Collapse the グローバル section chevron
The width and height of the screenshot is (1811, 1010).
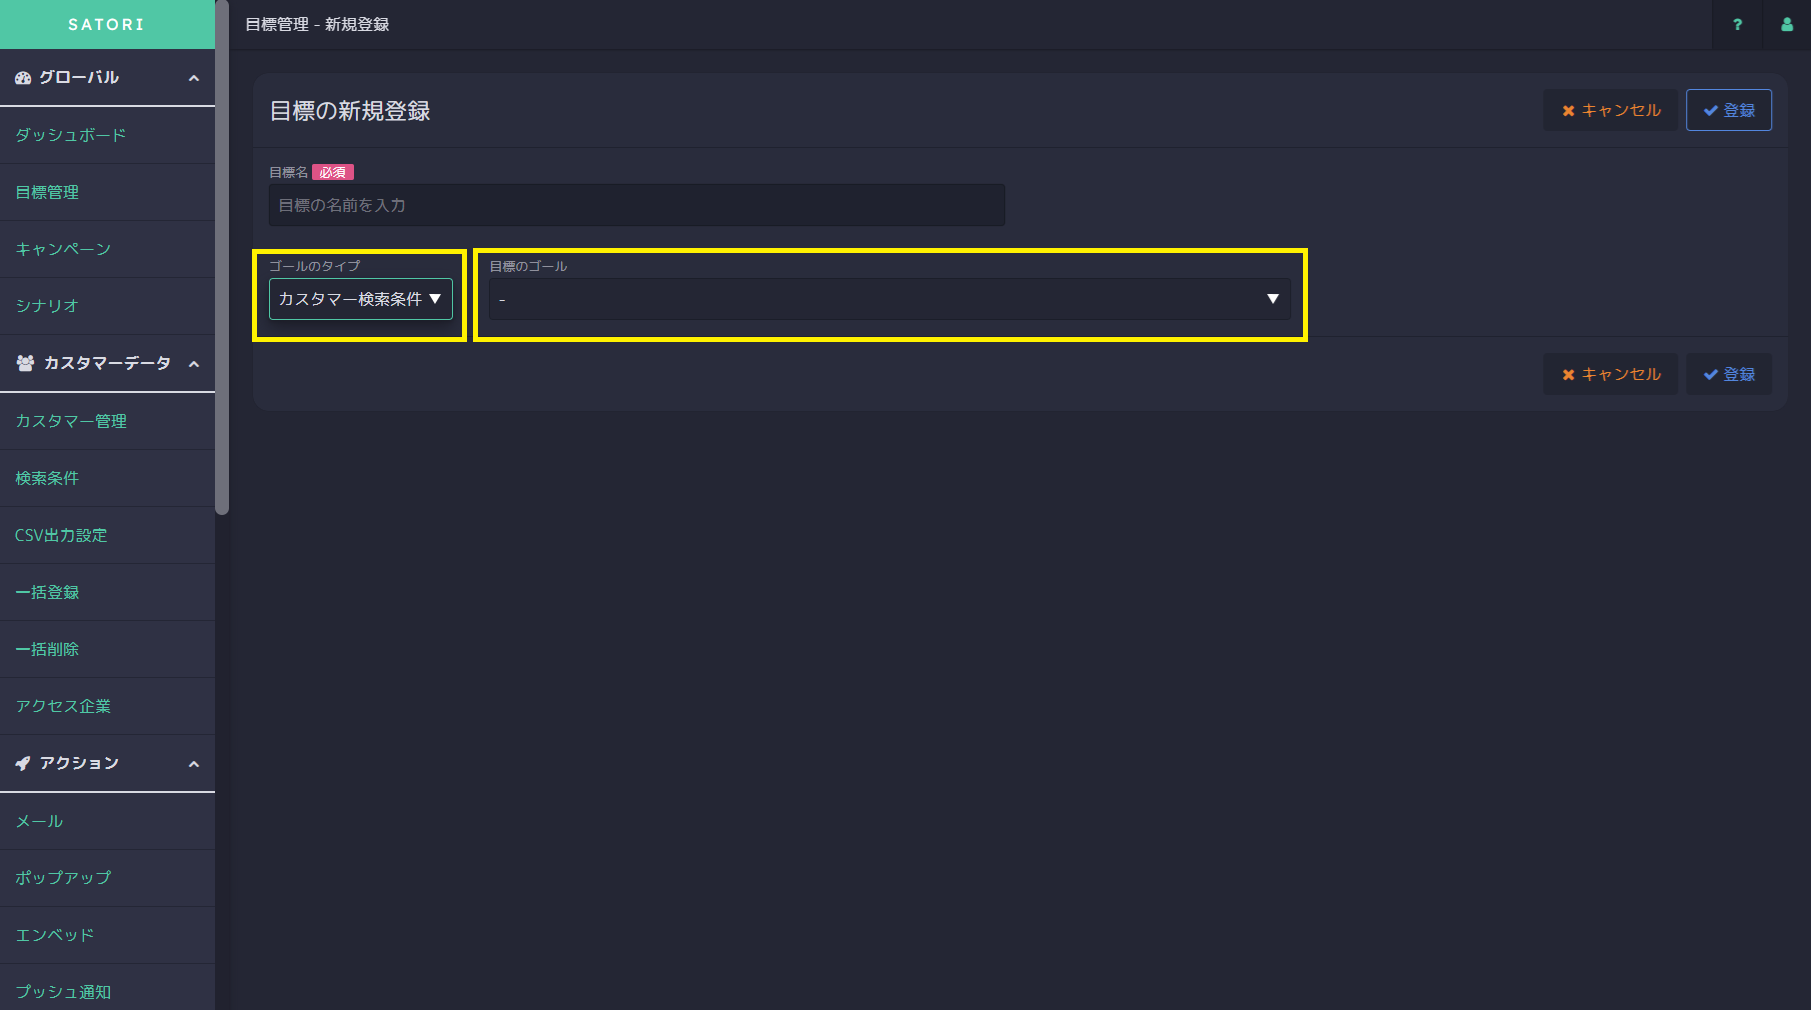[194, 78]
